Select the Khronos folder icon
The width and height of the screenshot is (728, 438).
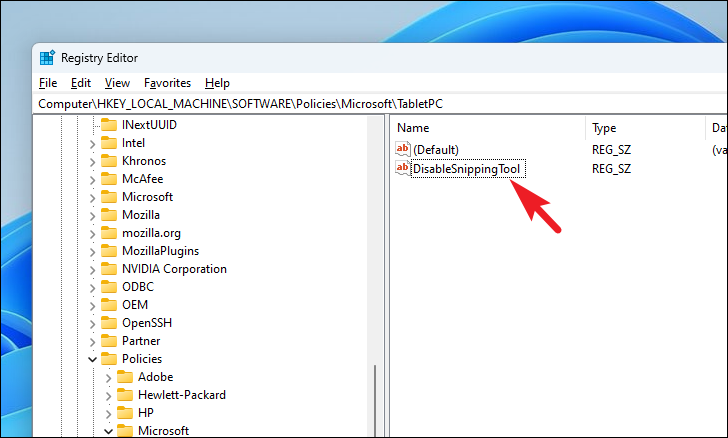click(109, 161)
